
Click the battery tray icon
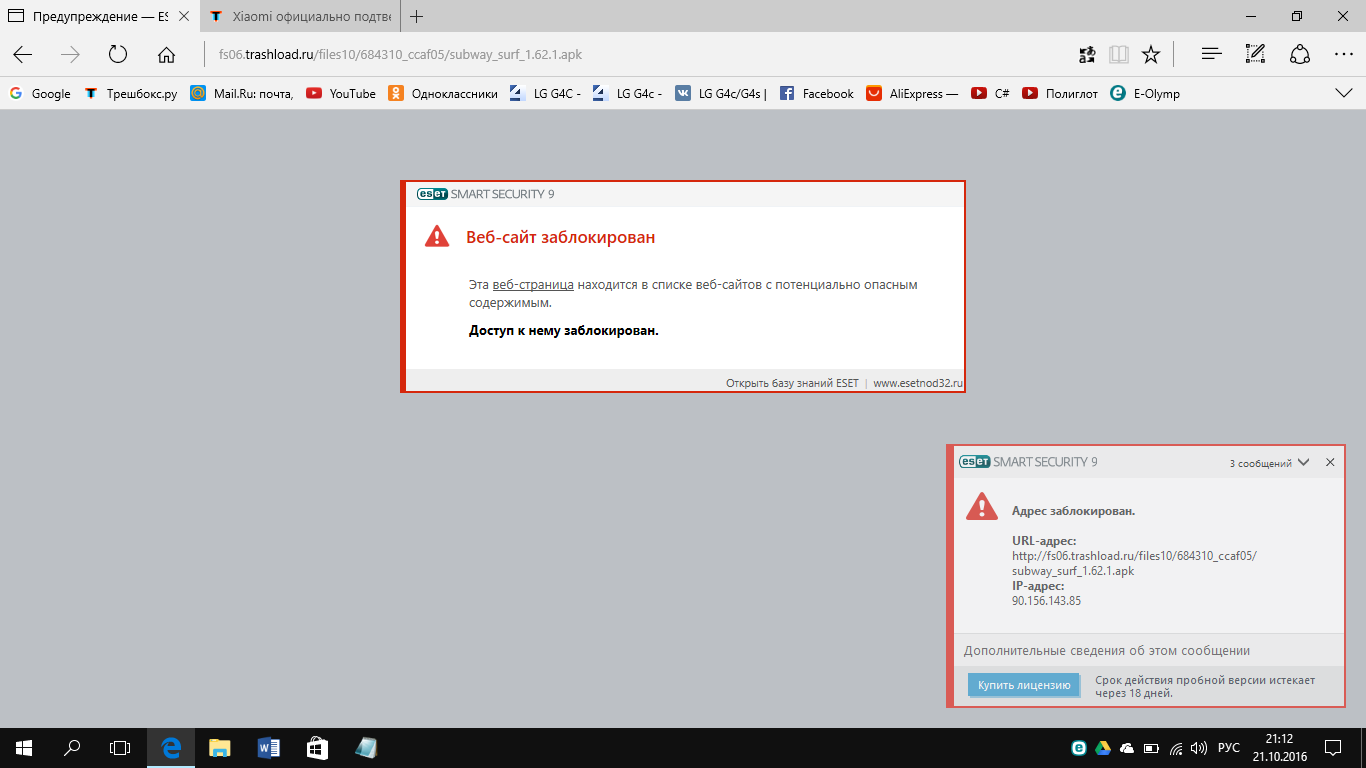pos(1151,747)
